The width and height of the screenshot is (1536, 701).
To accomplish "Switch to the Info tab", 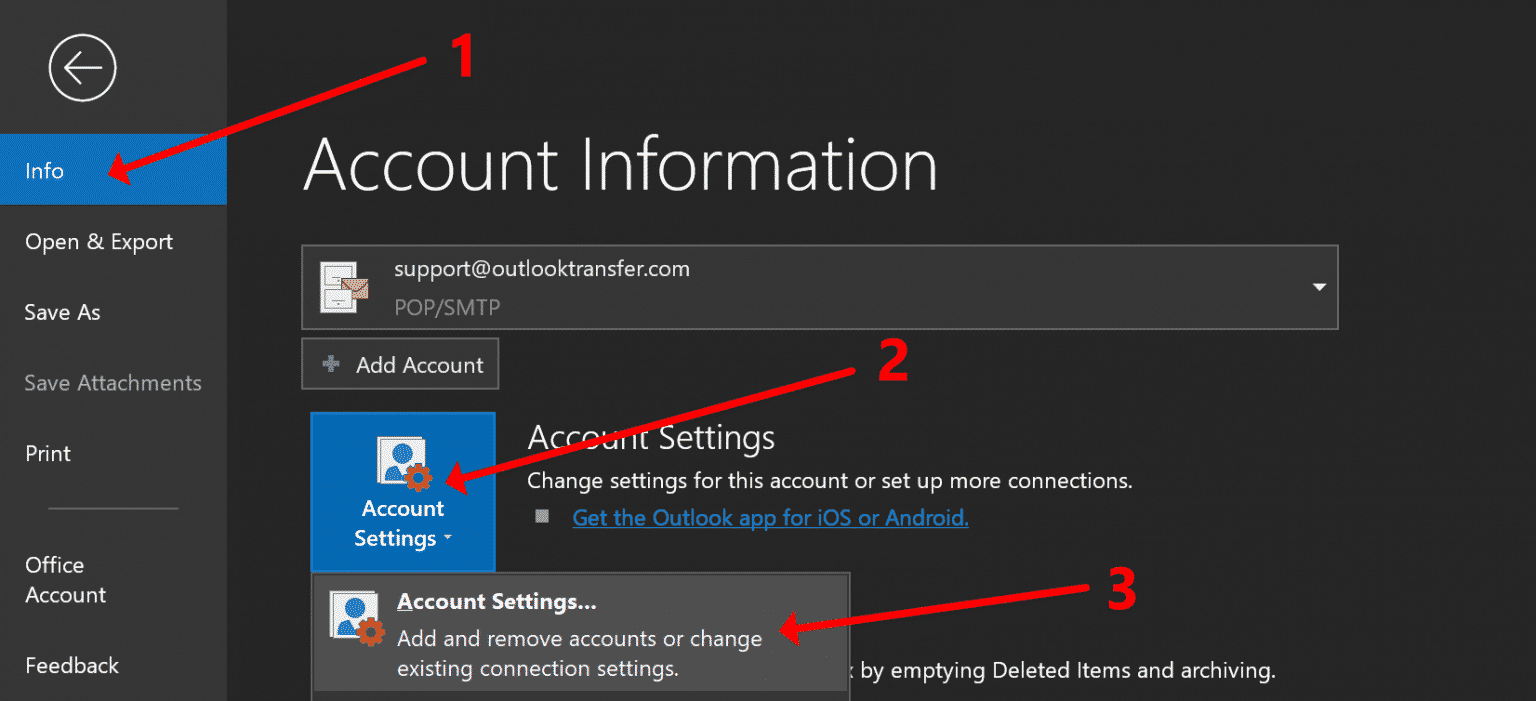I will pos(44,170).
